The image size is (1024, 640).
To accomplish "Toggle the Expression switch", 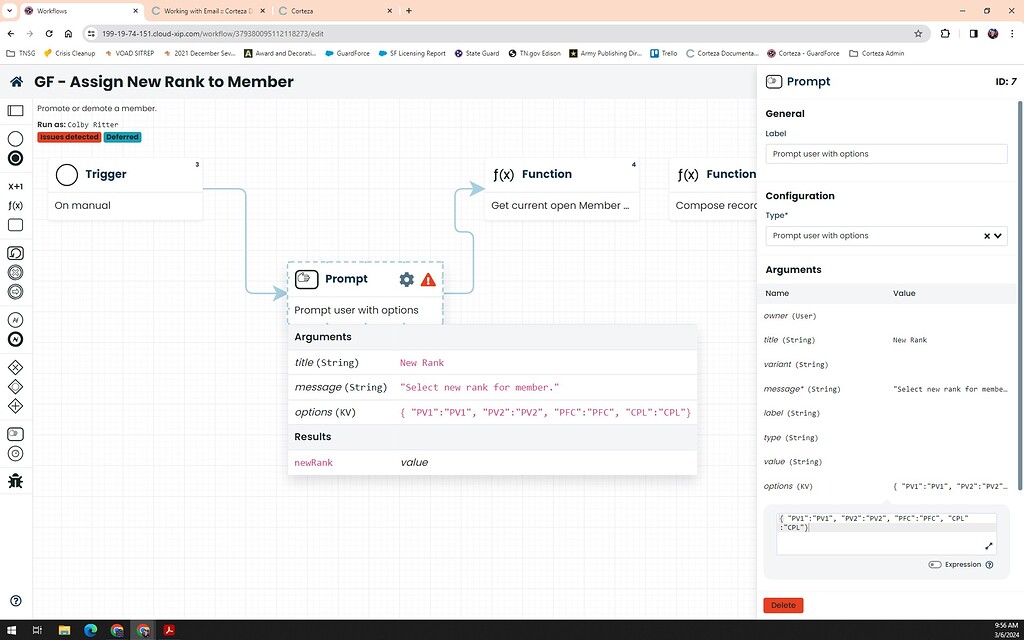I will click(935, 565).
